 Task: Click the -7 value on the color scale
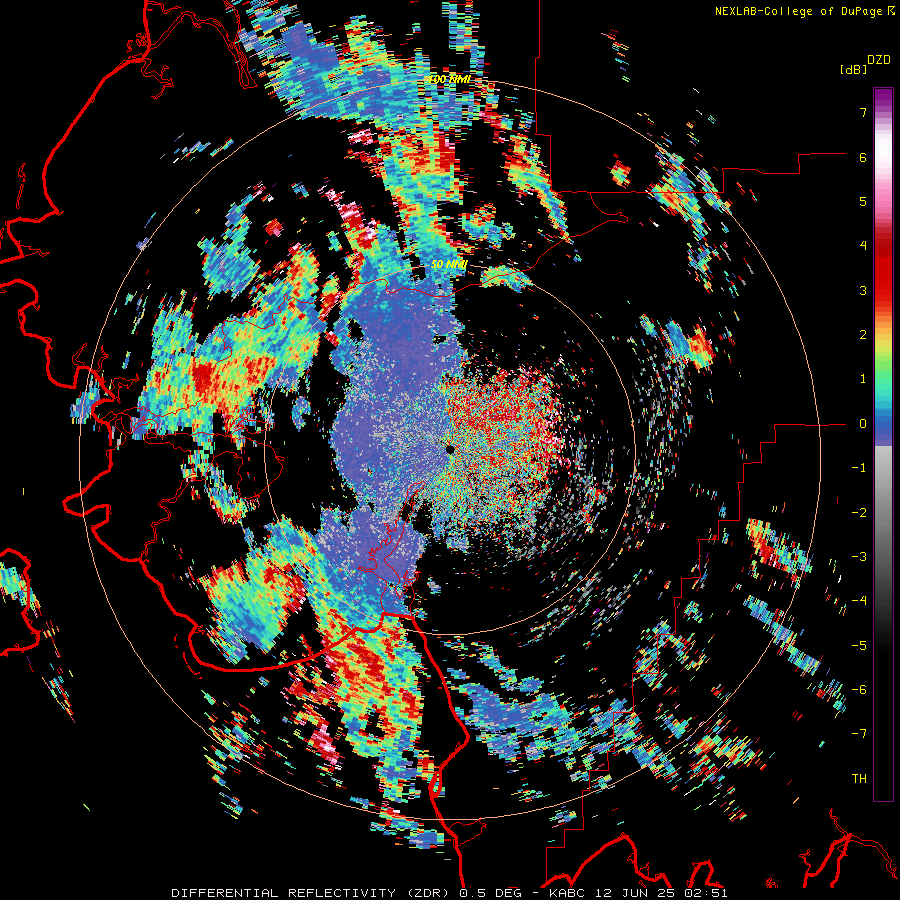(x=859, y=734)
